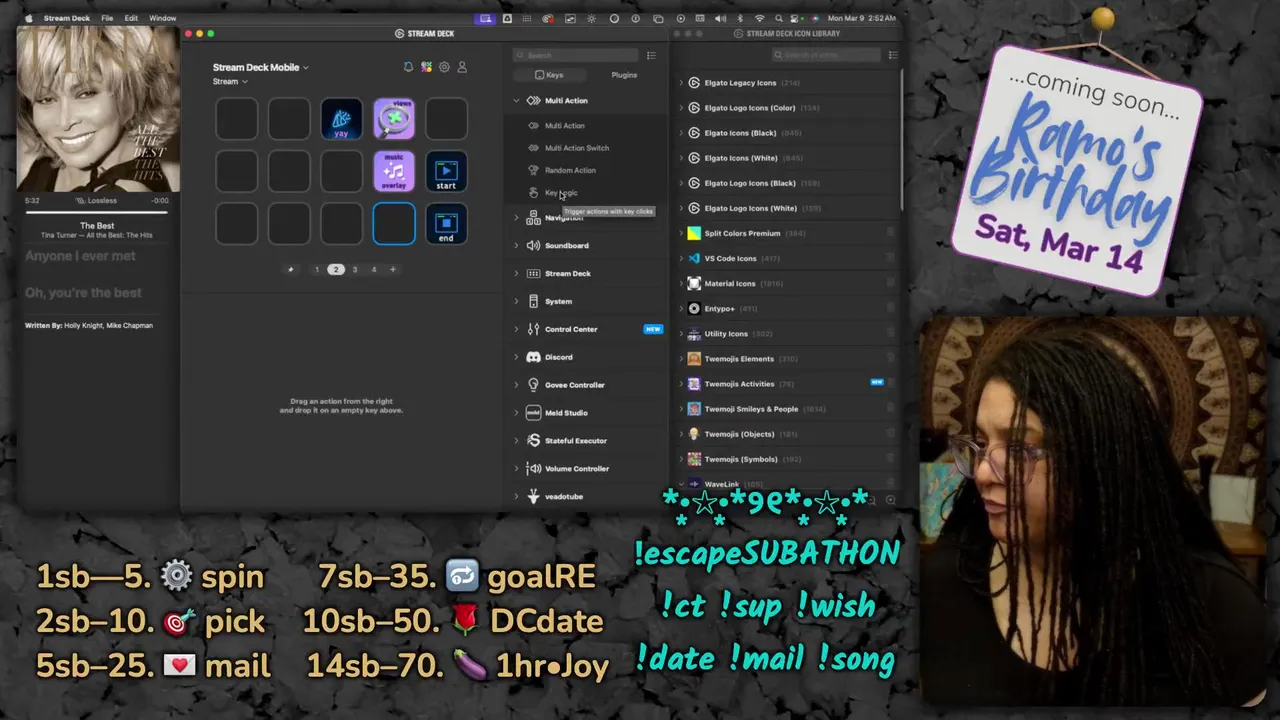The width and height of the screenshot is (1280, 720).
Task: Expand the Volume Controller category
Action: coord(517,468)
